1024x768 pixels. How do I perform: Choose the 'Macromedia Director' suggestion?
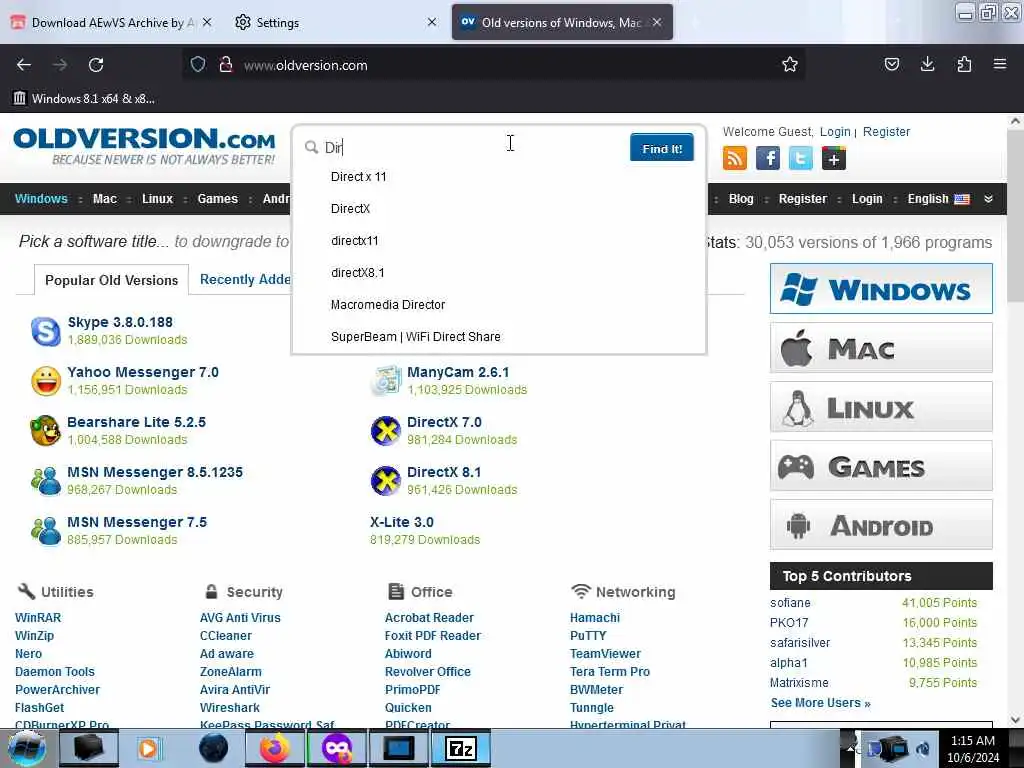pos(499,304)
